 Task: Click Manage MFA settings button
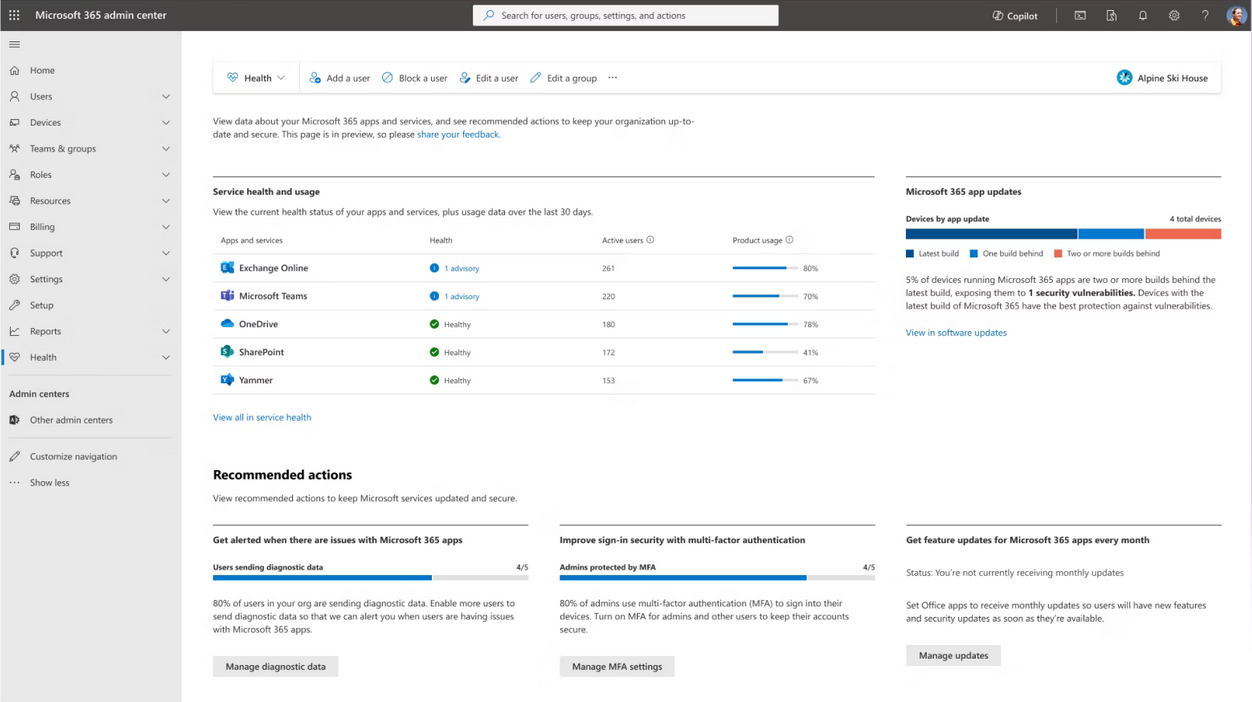tap(617, 666)
